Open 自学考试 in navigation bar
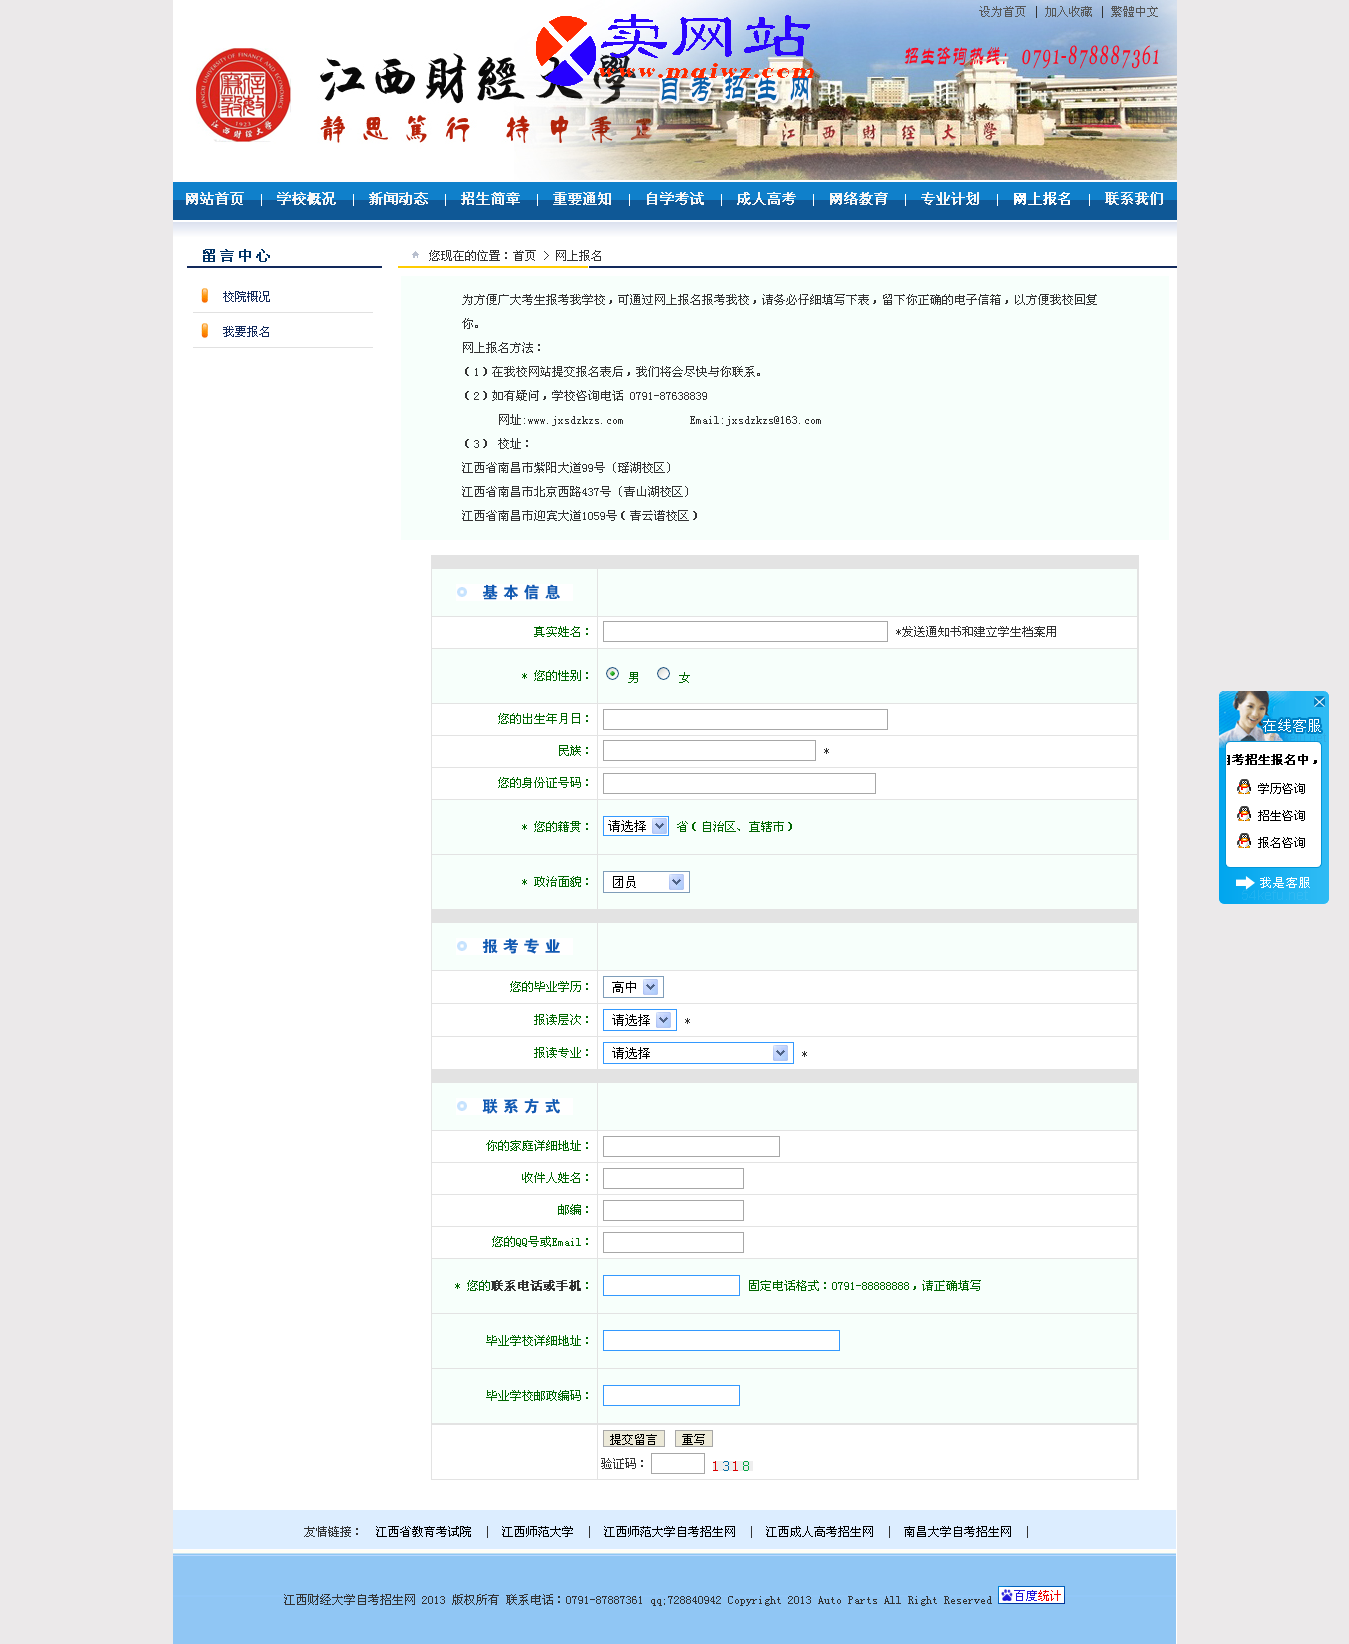 (674, 199)
